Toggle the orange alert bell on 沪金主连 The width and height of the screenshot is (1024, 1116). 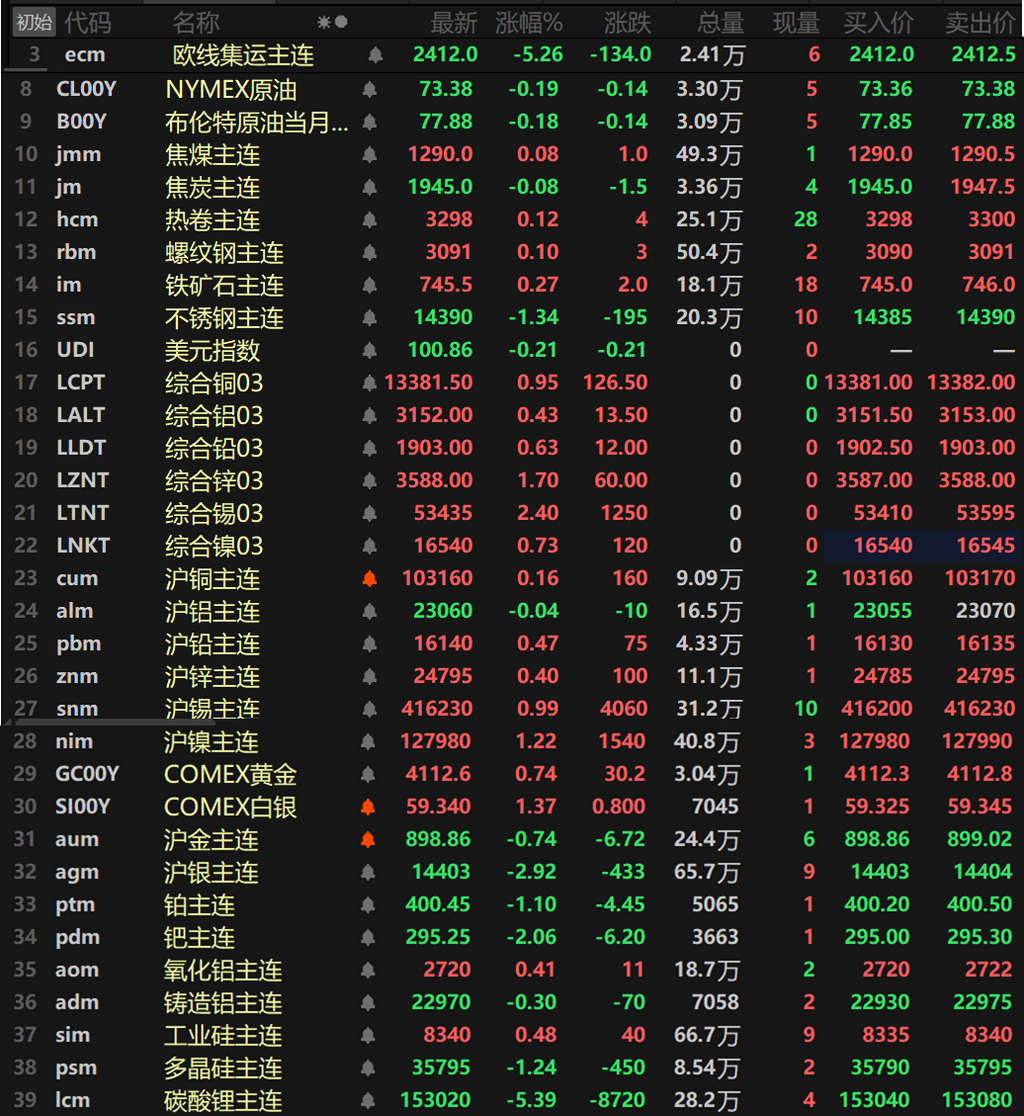(x=368, y=840)
